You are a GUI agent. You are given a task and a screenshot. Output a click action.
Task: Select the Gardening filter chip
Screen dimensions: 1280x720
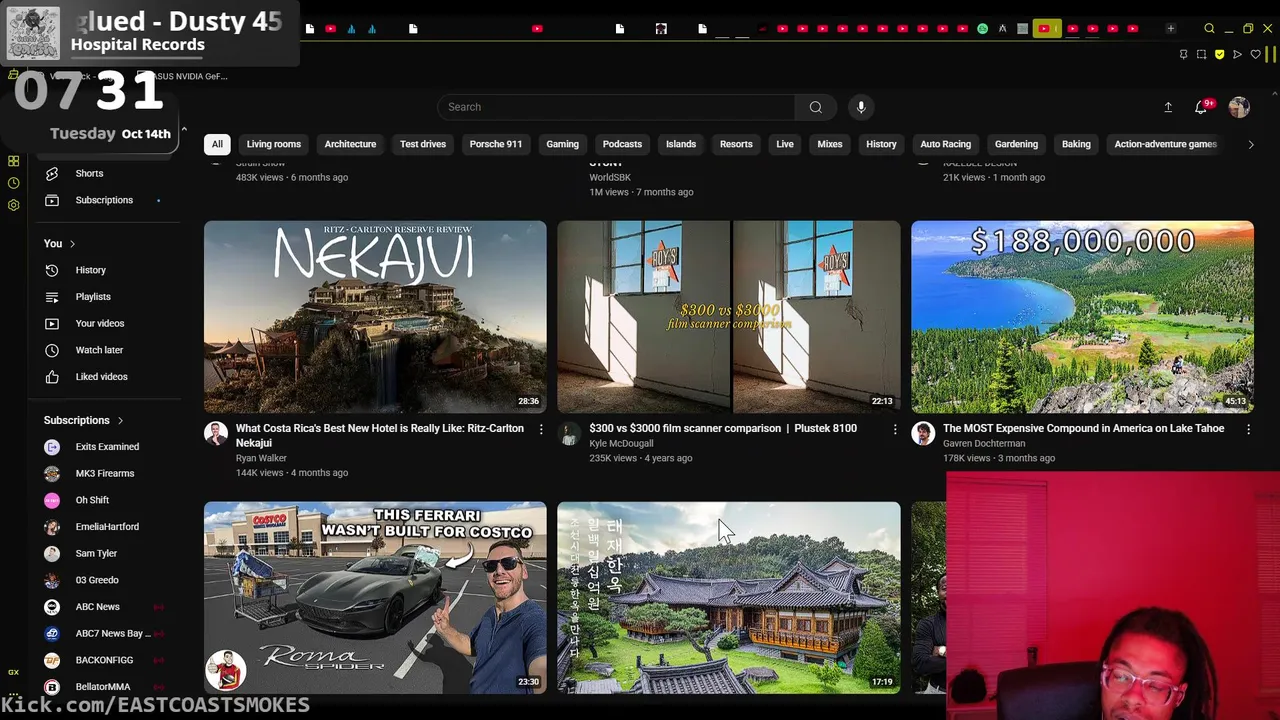(1016, 144)
